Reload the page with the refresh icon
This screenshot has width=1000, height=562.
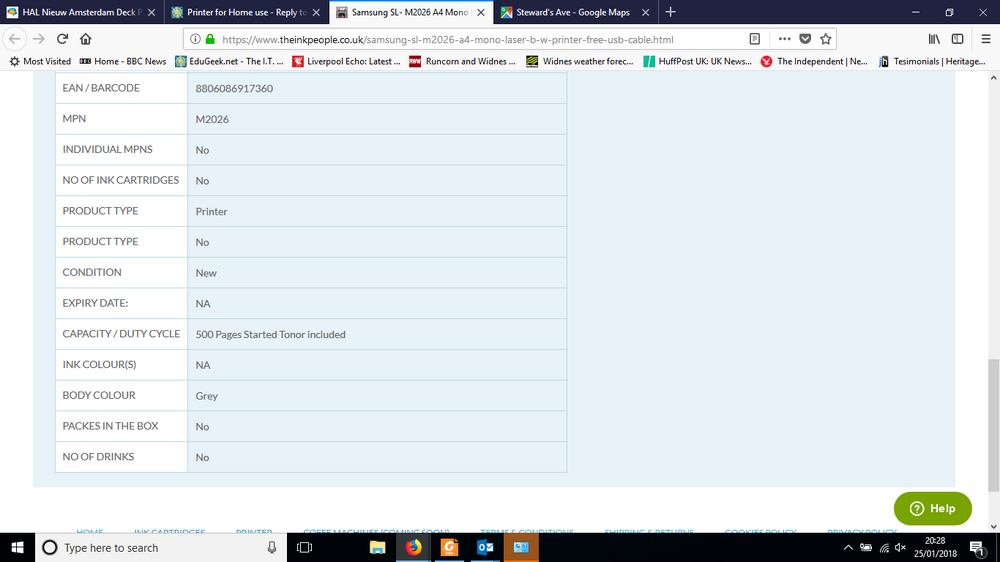62,39
